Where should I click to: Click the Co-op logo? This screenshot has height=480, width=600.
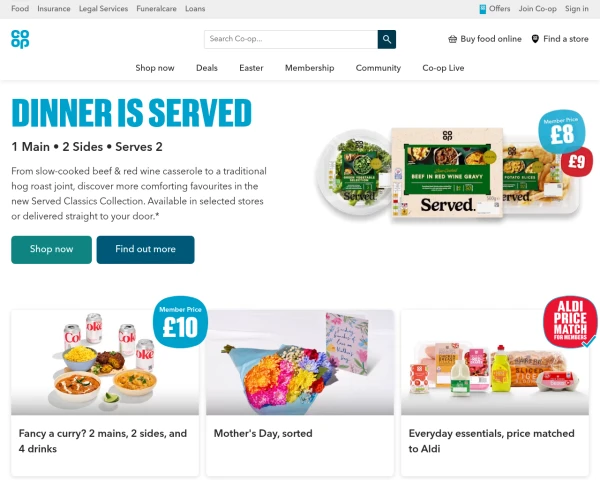coord(20,39)
